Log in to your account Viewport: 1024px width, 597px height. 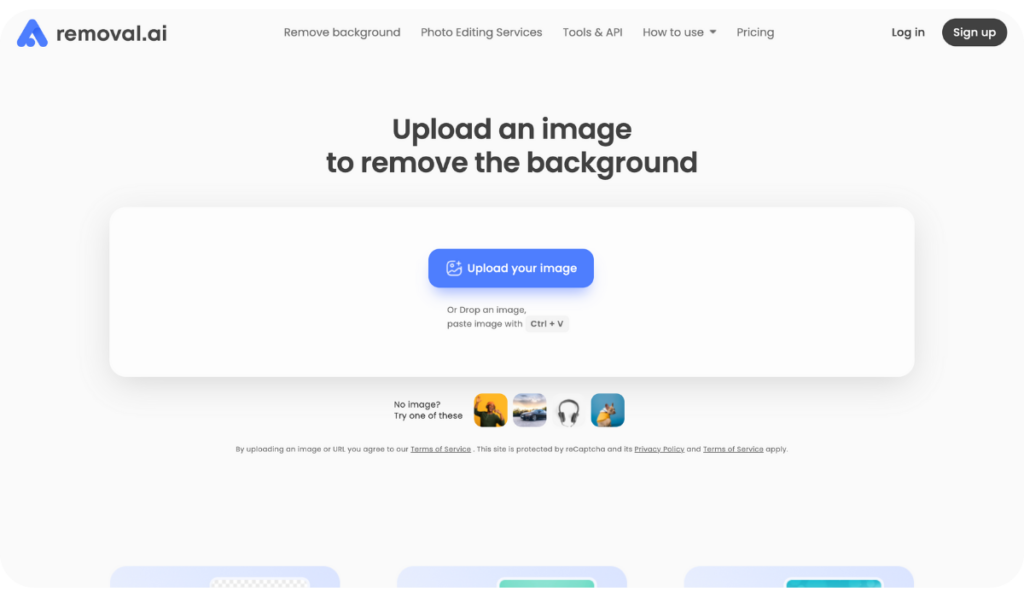click(x=907, y=32)
